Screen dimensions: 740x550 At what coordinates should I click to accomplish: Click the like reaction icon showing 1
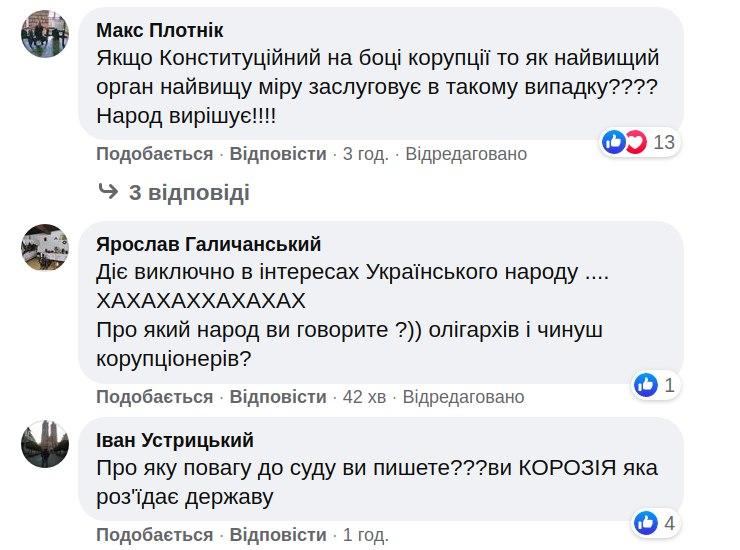click(646, 384)
